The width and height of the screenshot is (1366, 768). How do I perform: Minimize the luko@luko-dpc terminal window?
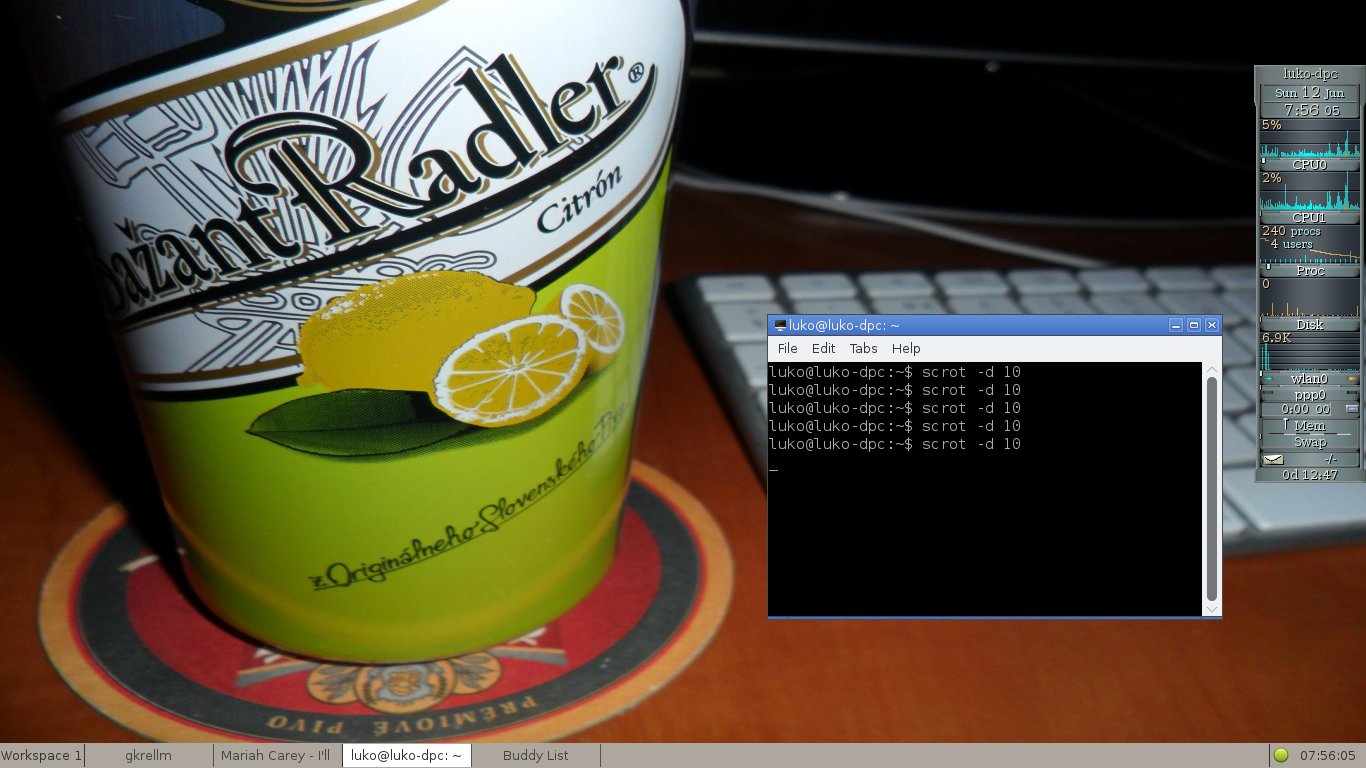click(1176, 325)
